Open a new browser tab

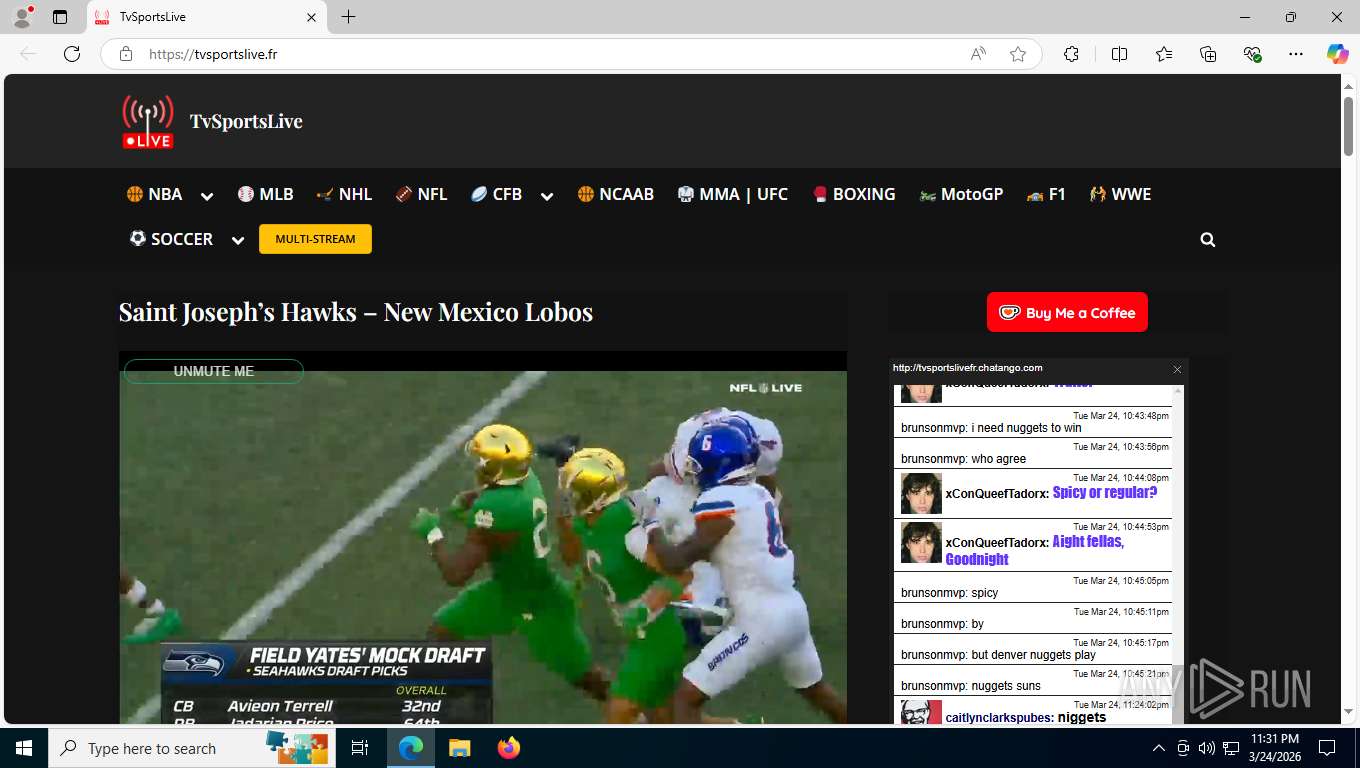point(348,17)
